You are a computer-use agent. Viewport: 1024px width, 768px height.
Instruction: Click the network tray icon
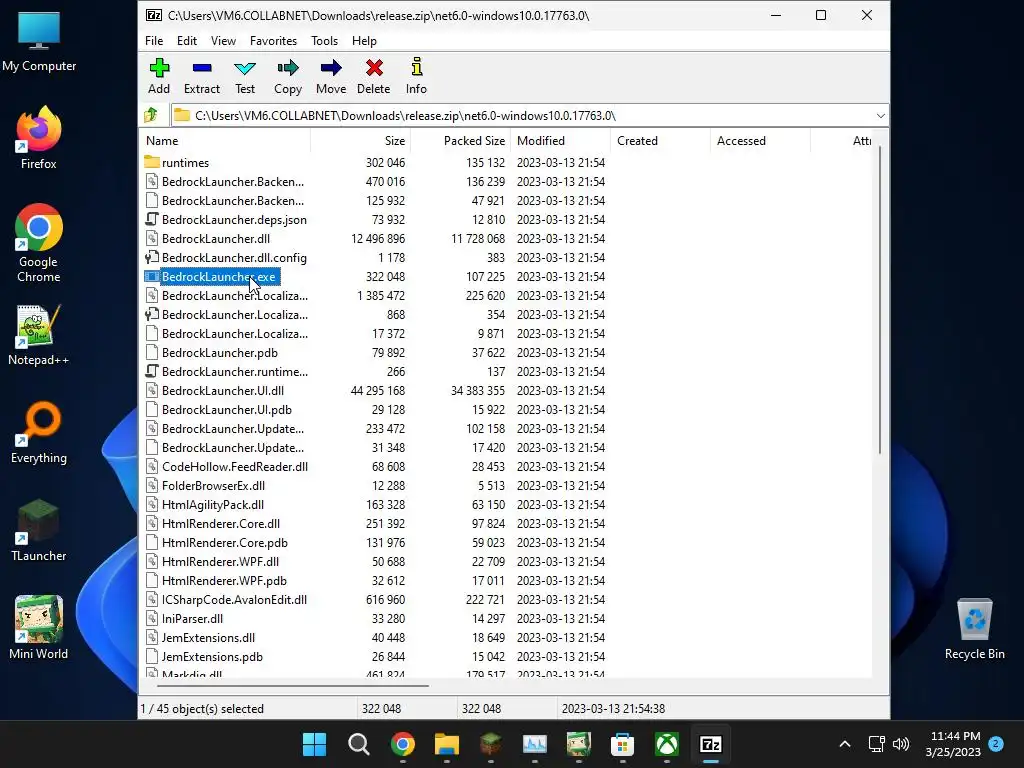pos(876,744)
